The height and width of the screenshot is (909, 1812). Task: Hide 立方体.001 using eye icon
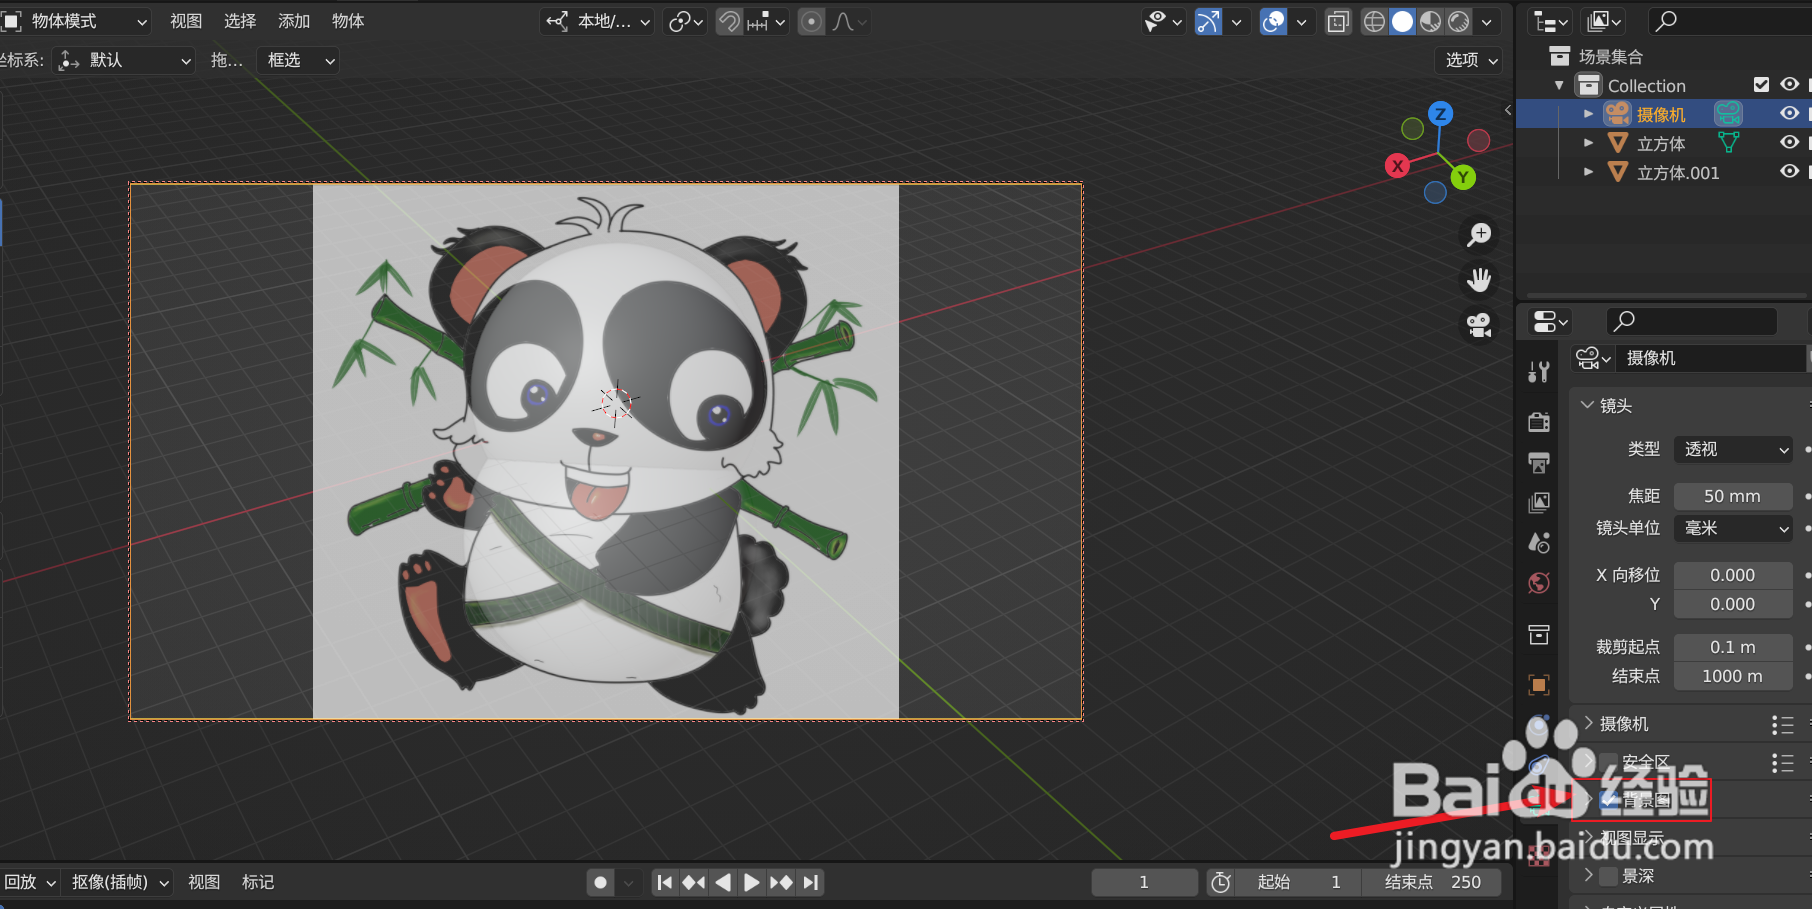[x=1789, y=172]
